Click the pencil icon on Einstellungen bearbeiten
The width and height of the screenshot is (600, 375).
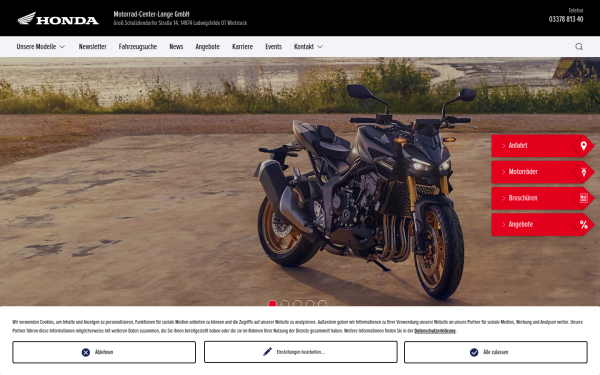267,352
